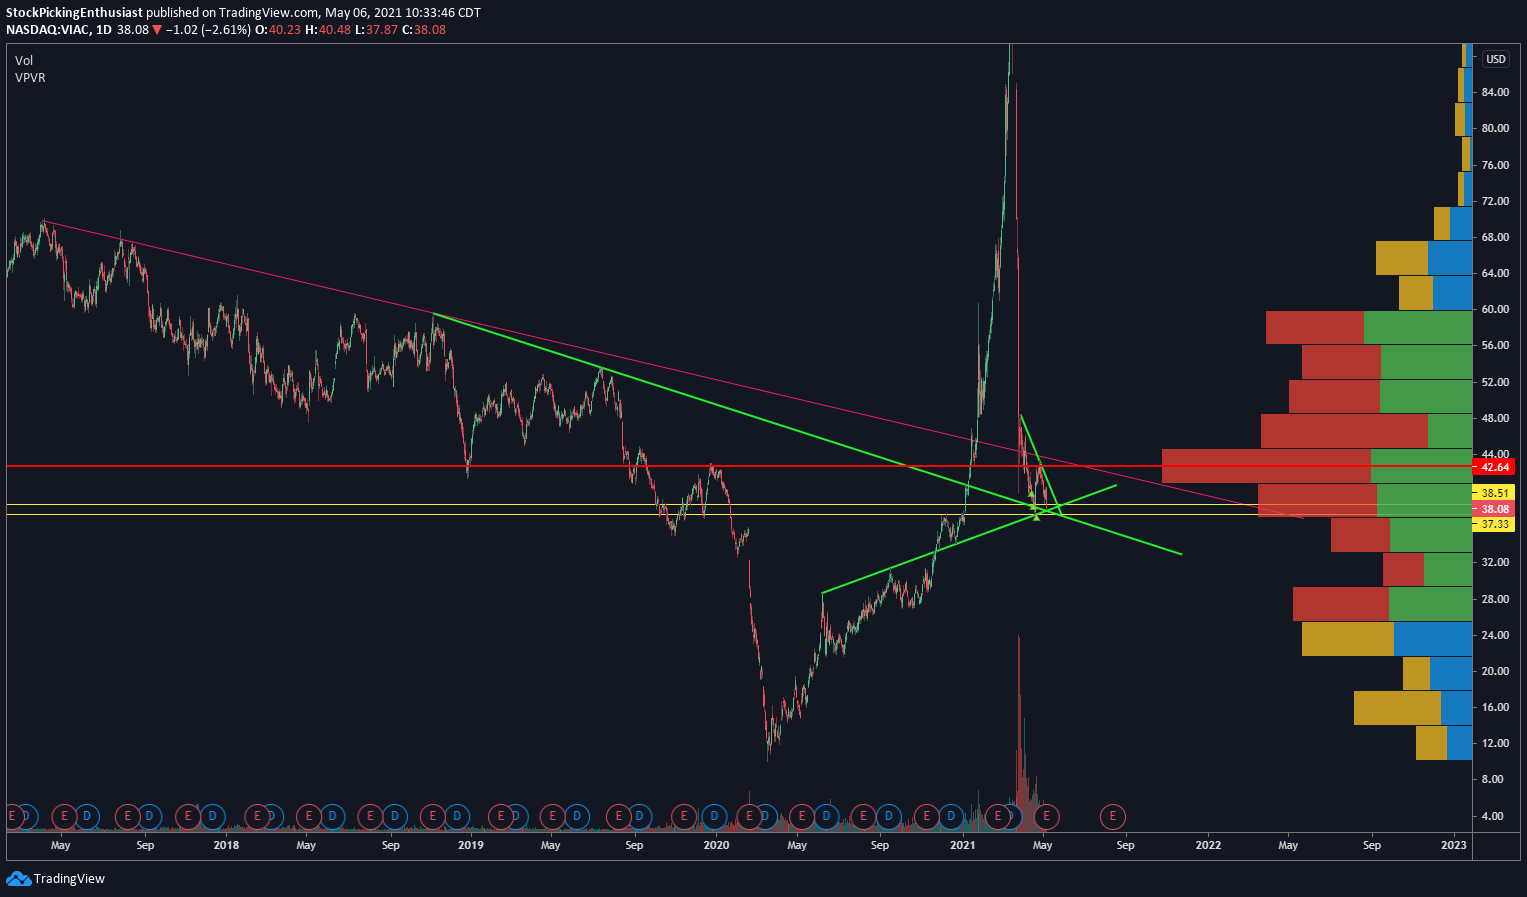This screenshot has height=897, width=1527.
Task: Click the StockPickingEnthusiast author name
Action: click(x=74, y=13)
